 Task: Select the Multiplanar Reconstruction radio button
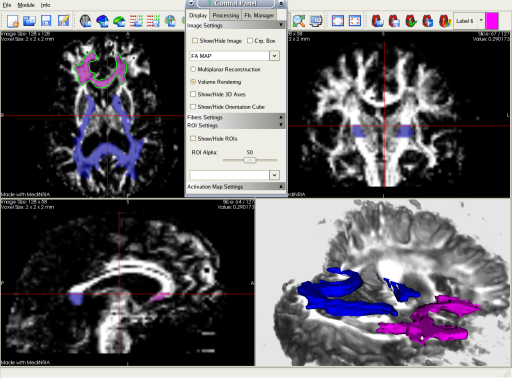[193, 69]
